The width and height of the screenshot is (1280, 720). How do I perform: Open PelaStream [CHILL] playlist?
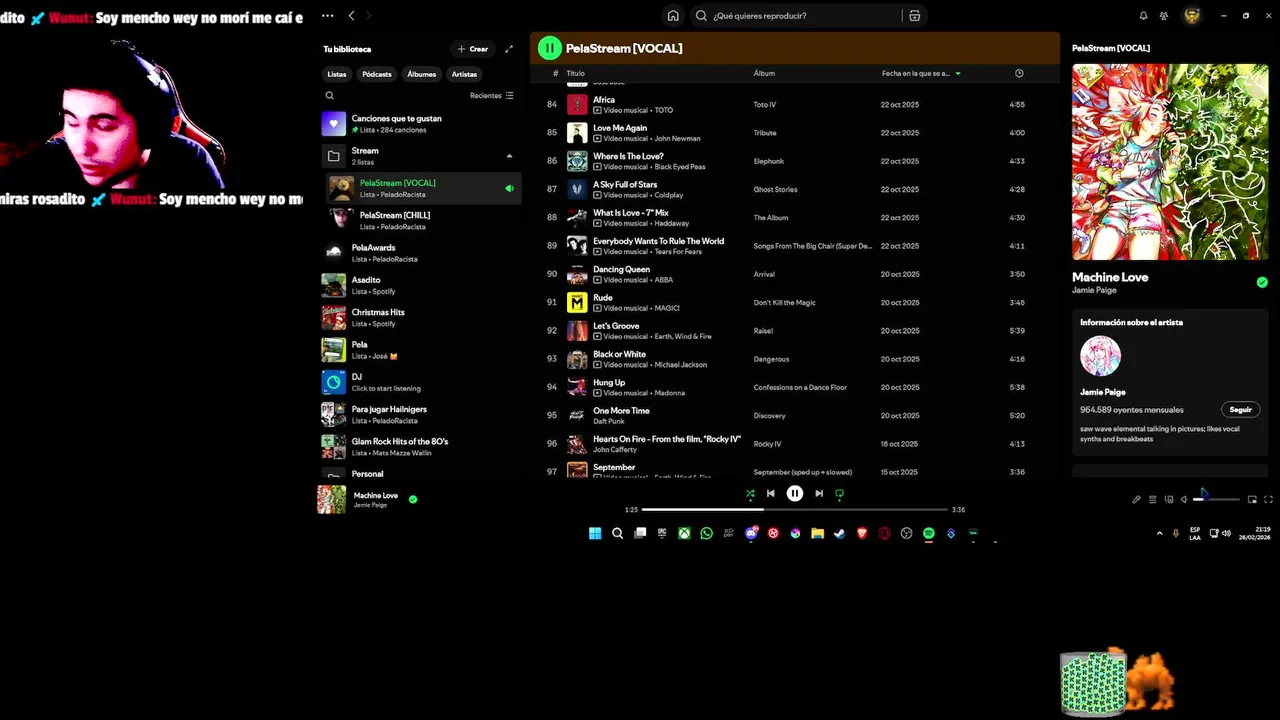420,220
